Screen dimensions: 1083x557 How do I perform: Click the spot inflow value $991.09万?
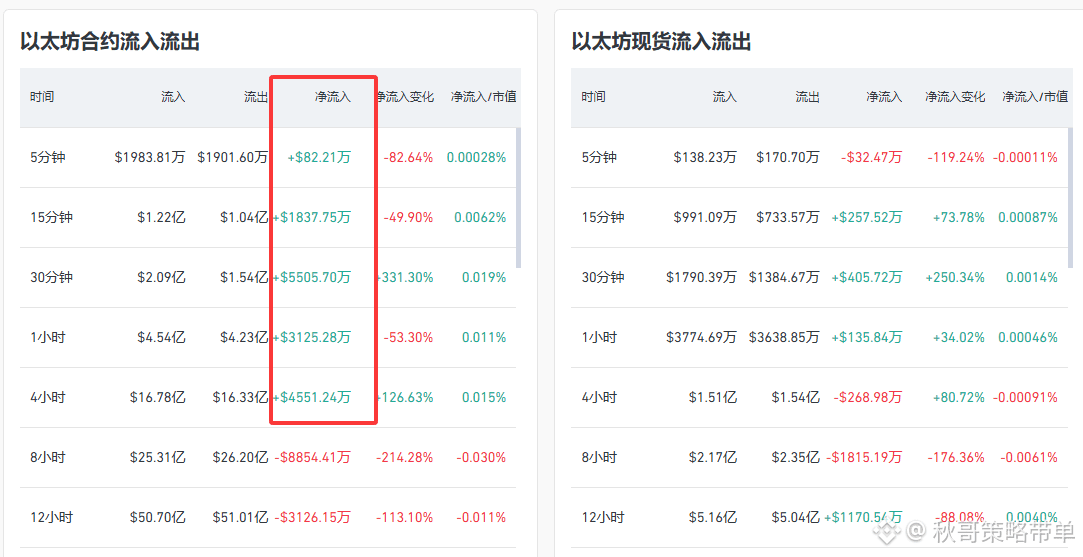click(705, 218)
